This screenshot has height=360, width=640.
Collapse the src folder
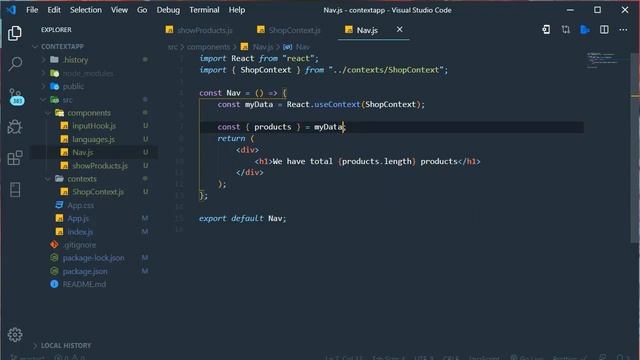tap(67, 100)
